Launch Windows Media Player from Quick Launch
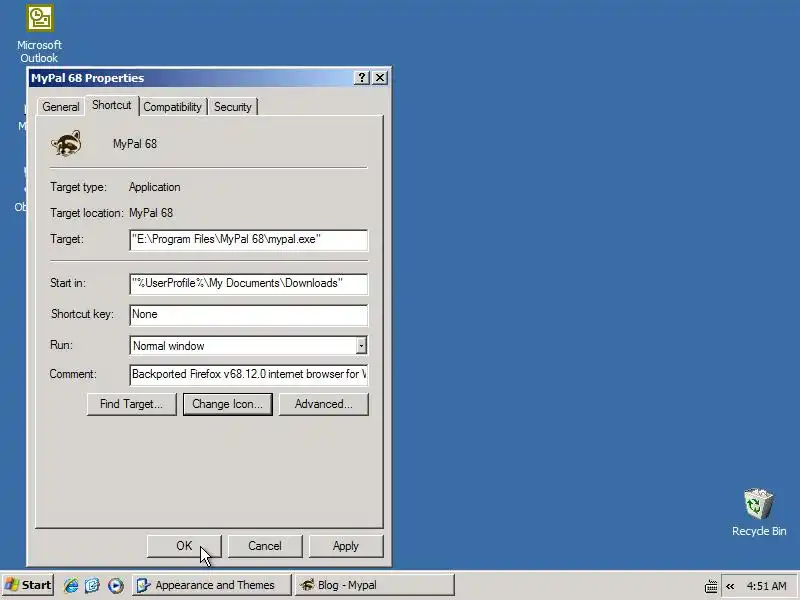The height and width of the screenshot is (600, 800). 115,585
